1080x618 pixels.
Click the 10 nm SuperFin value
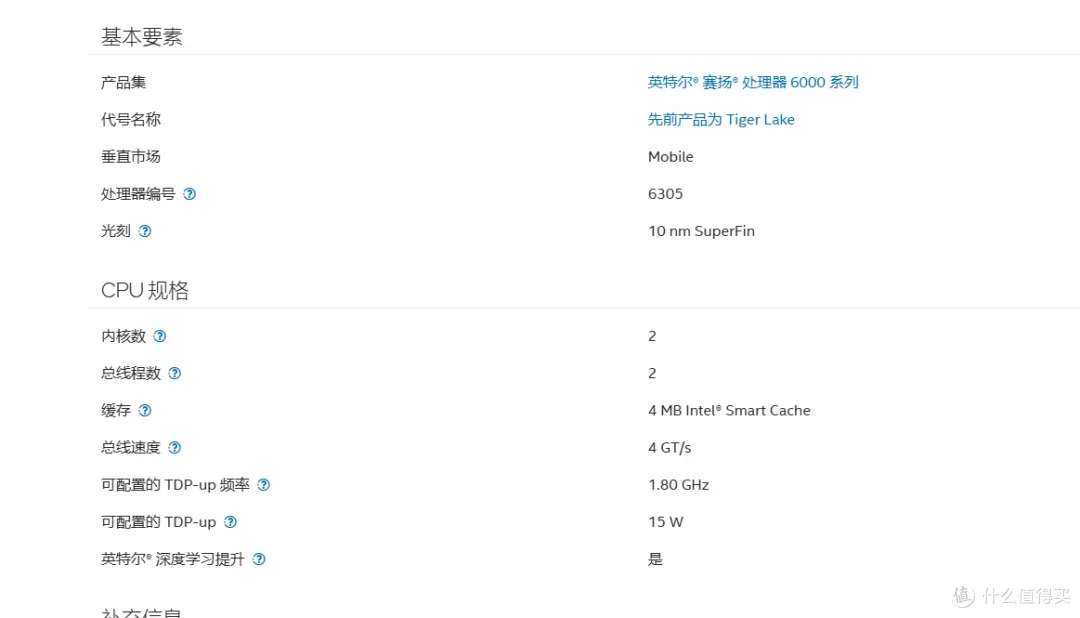click(701, 231)
